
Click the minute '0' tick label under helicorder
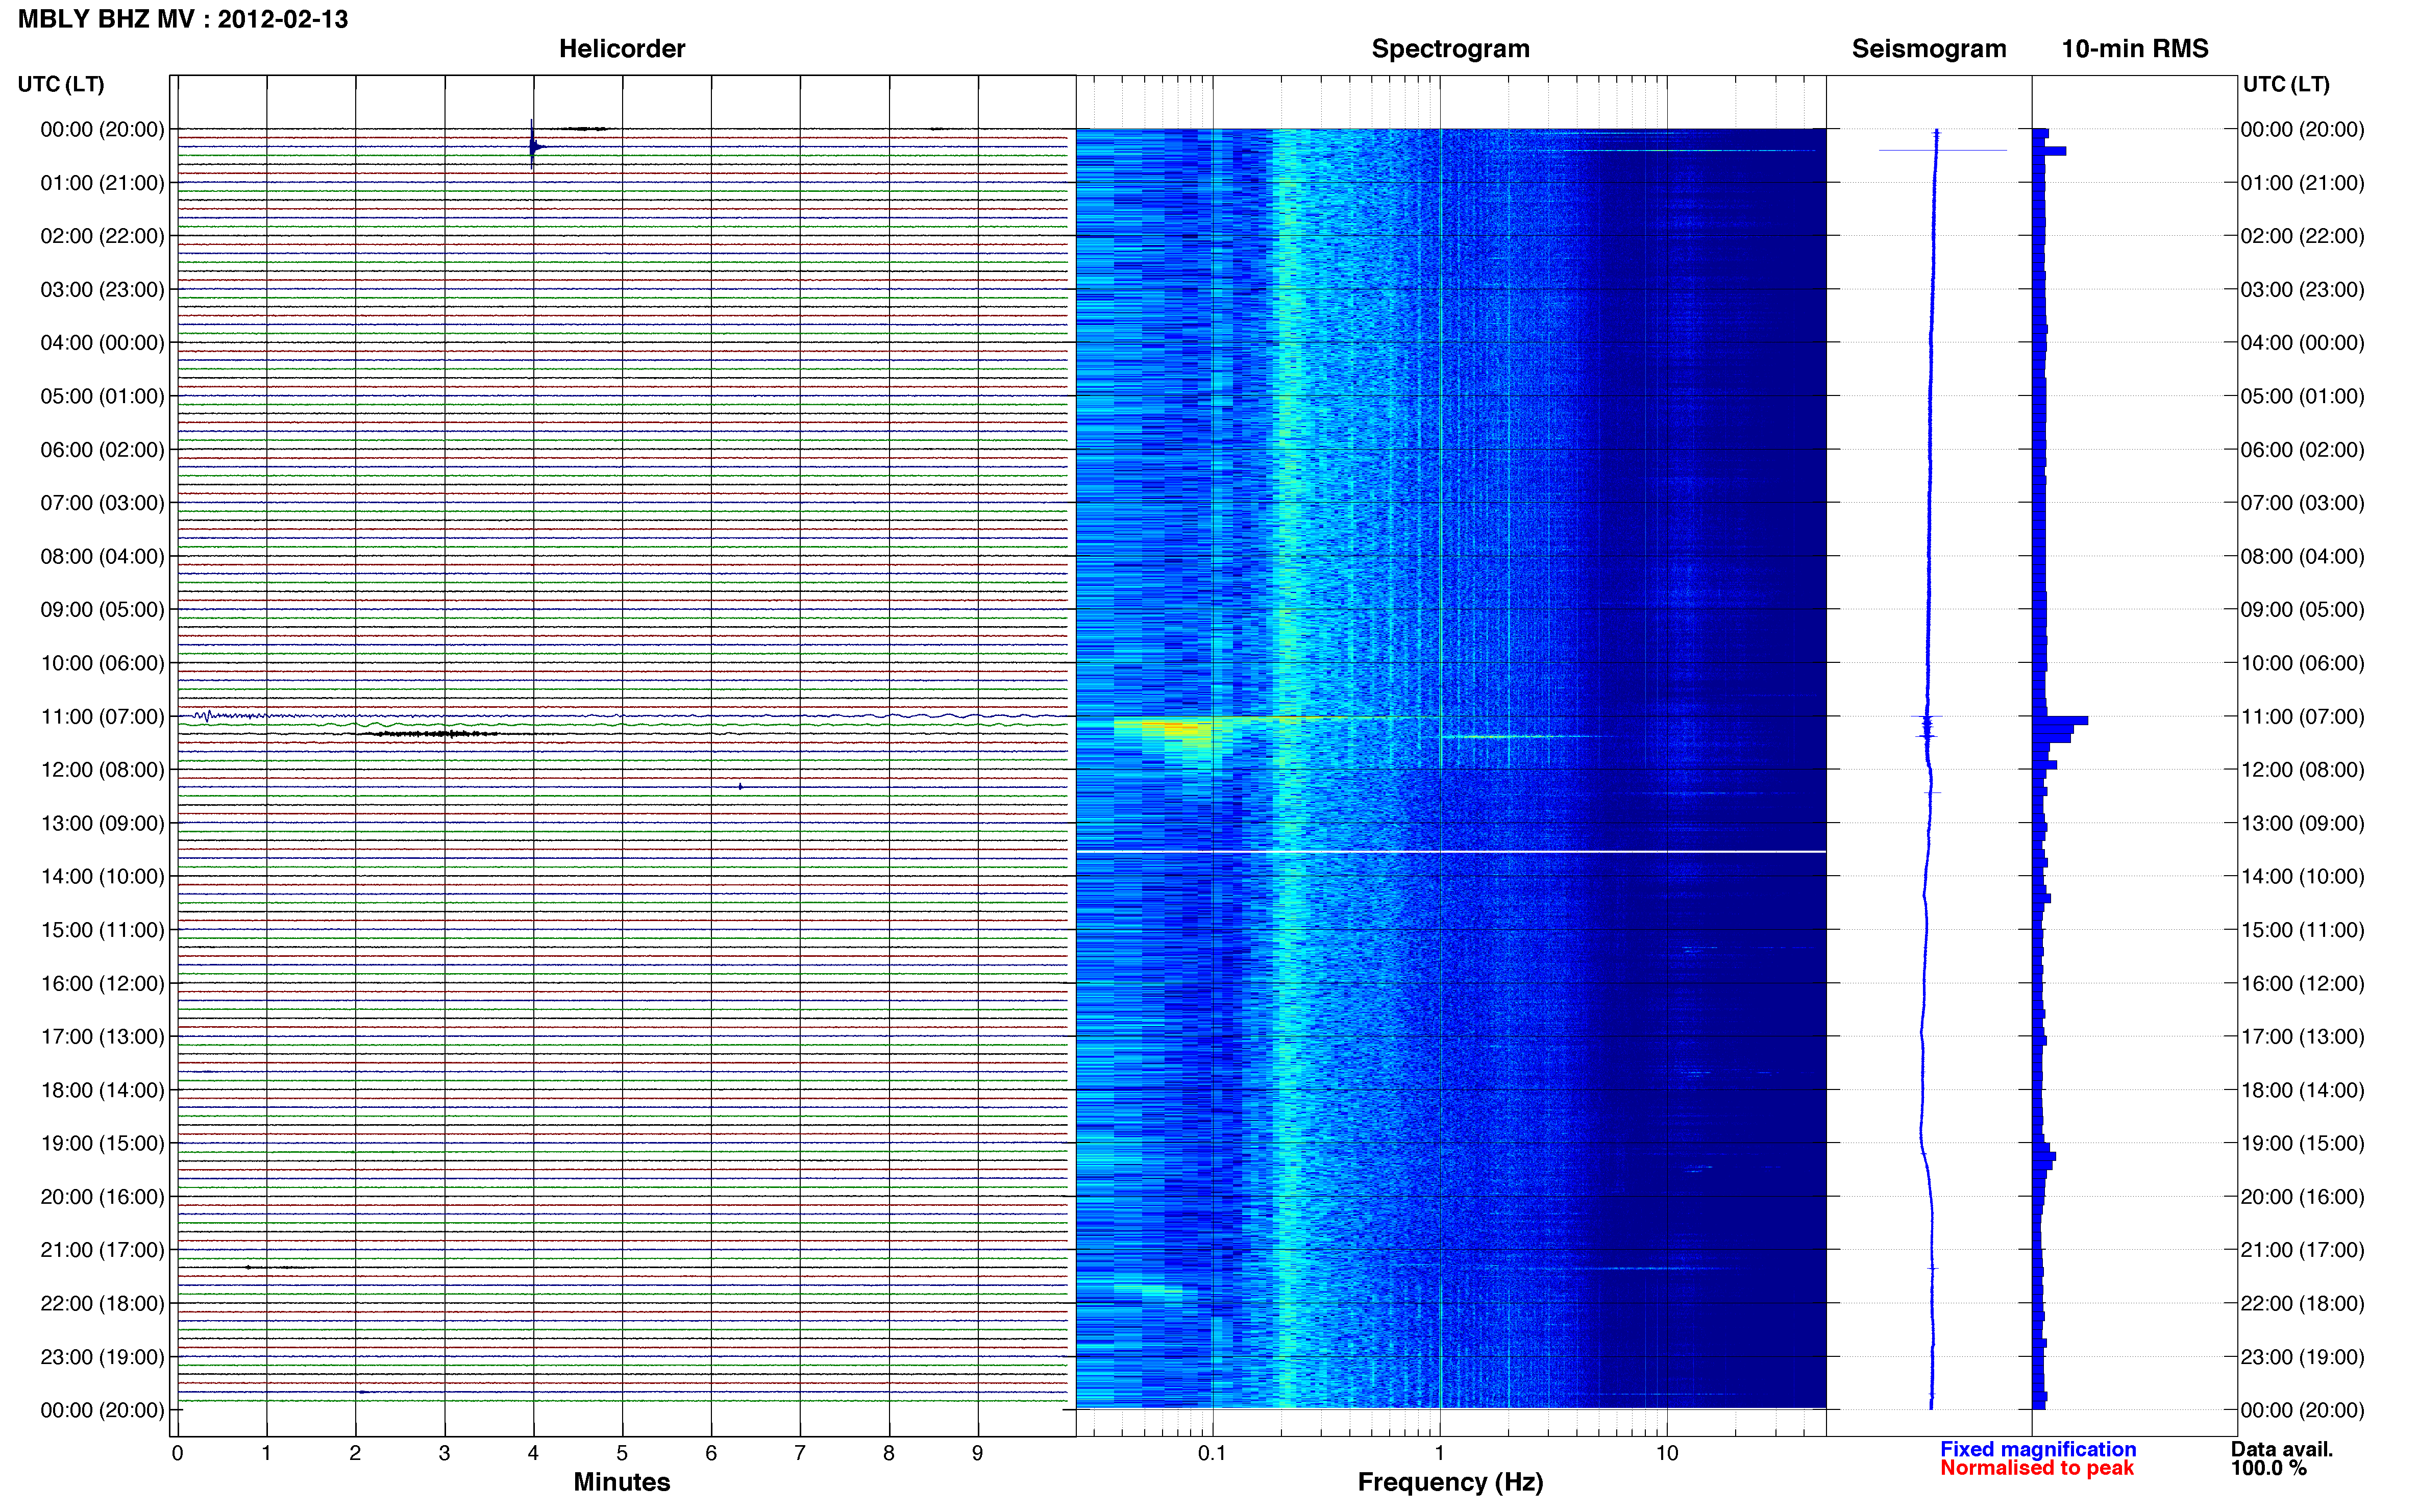(177, 1453)
